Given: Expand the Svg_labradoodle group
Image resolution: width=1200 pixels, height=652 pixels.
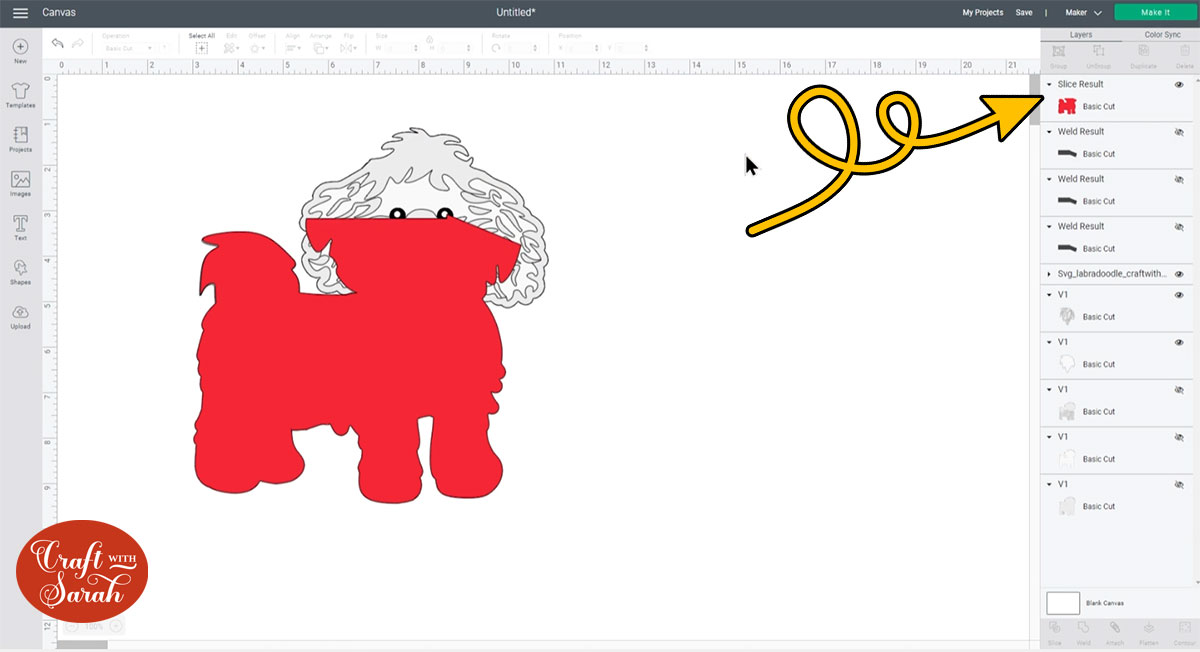Looking at the screenshot, I should [x=1049, y=274].
